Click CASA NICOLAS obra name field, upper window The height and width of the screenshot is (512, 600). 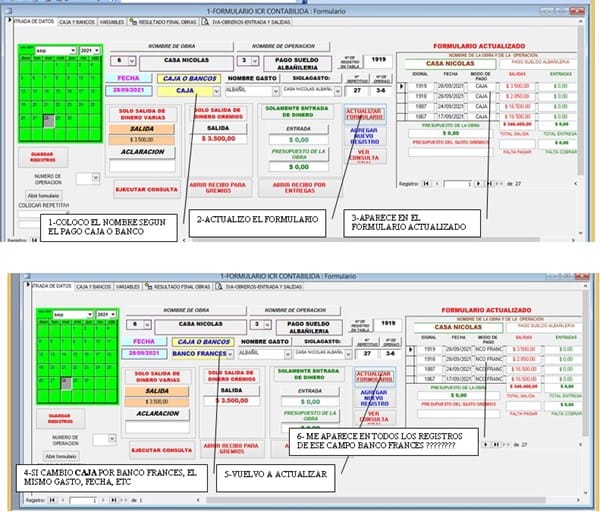pyautogui.click(x=186, y=63)
